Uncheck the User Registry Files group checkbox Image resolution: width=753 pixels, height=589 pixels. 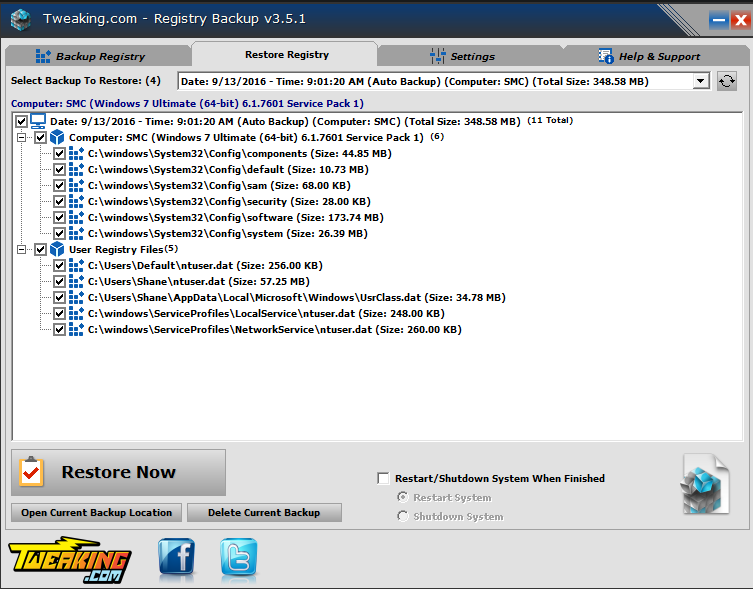point(40,249)
